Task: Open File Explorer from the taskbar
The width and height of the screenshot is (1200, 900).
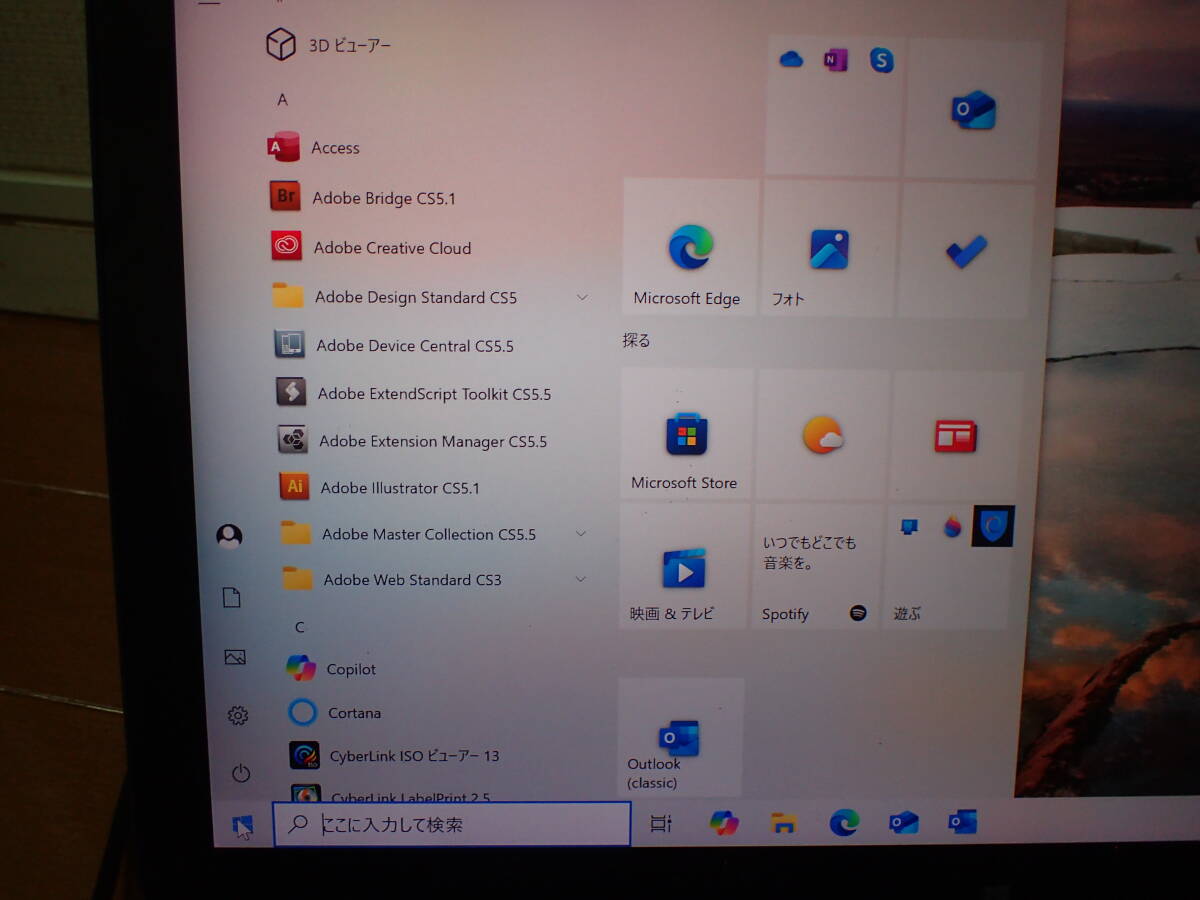Action: [784, 823]
